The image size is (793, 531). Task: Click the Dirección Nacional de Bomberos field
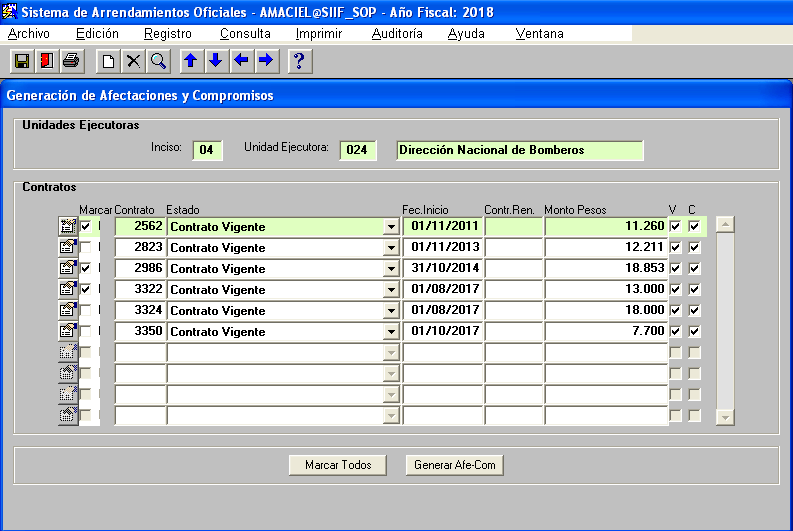coord(520,150)
